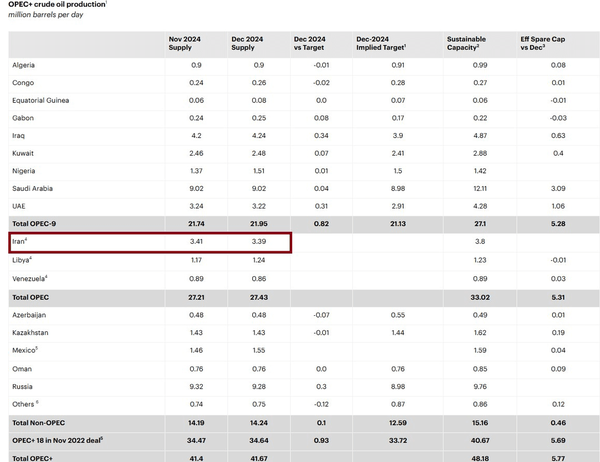Select the Total Non-OPEC row label
Screen dimensions: 600x462
[39, 423]
